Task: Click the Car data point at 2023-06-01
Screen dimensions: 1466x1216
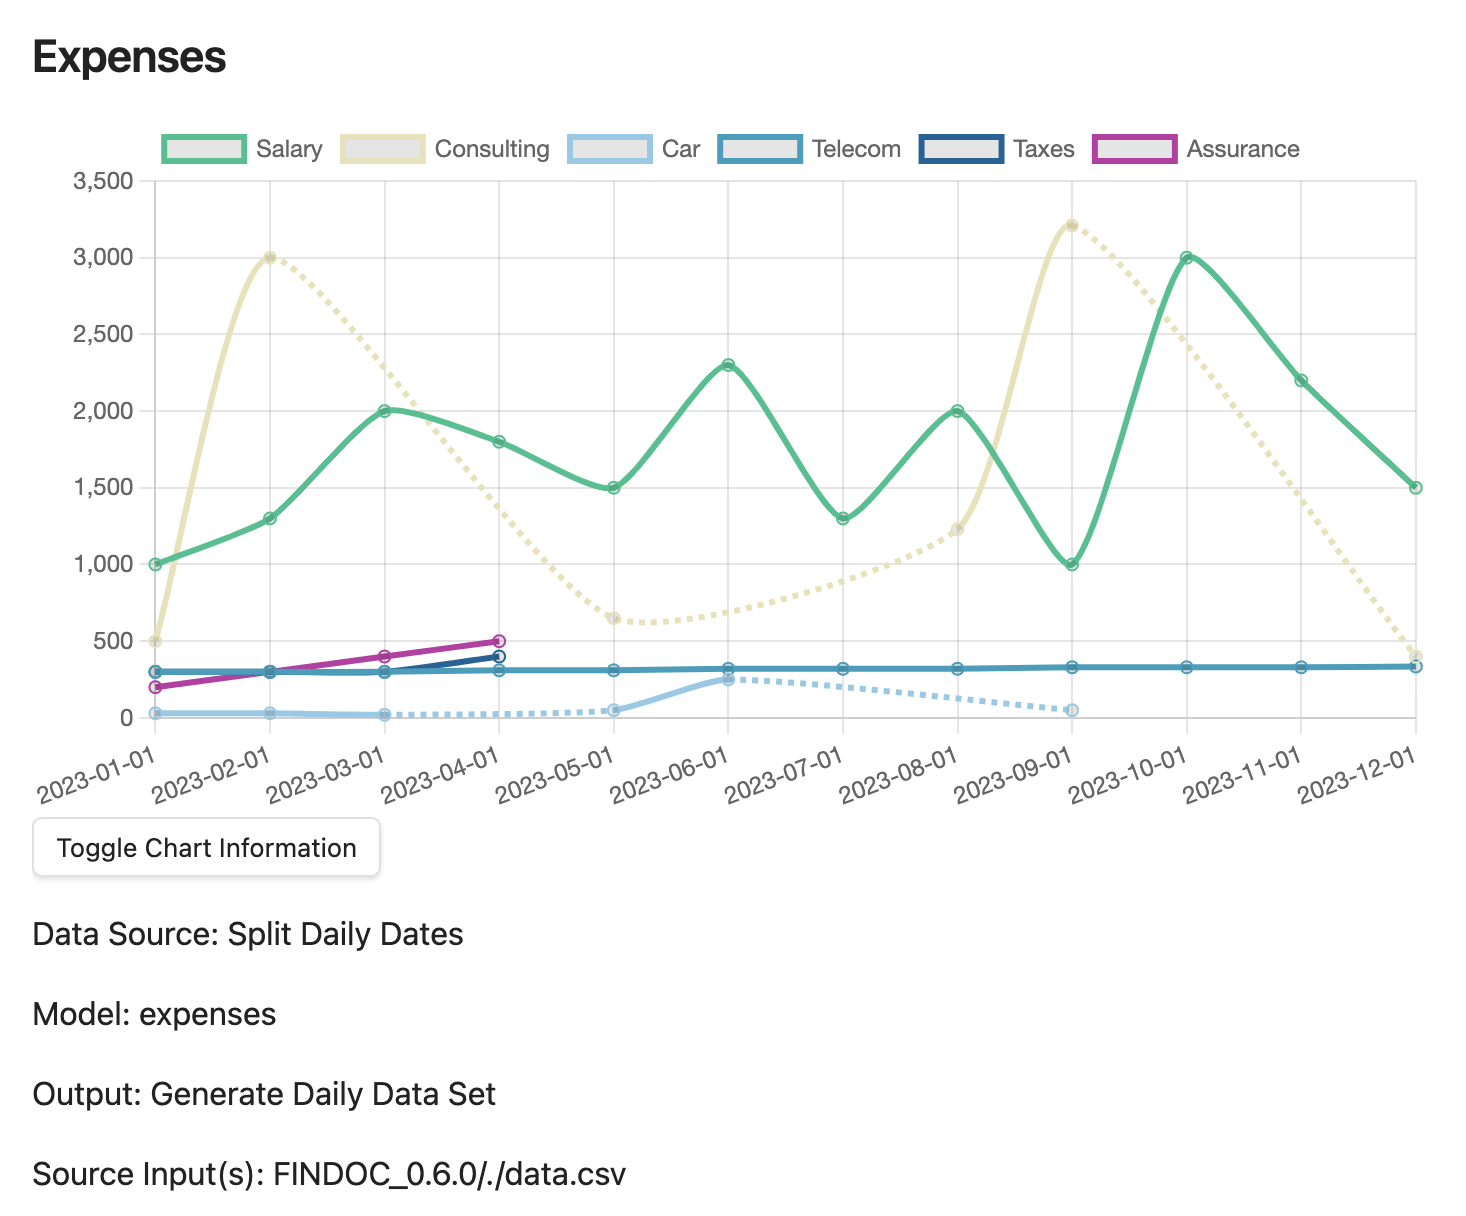Action: pos(728,679)
